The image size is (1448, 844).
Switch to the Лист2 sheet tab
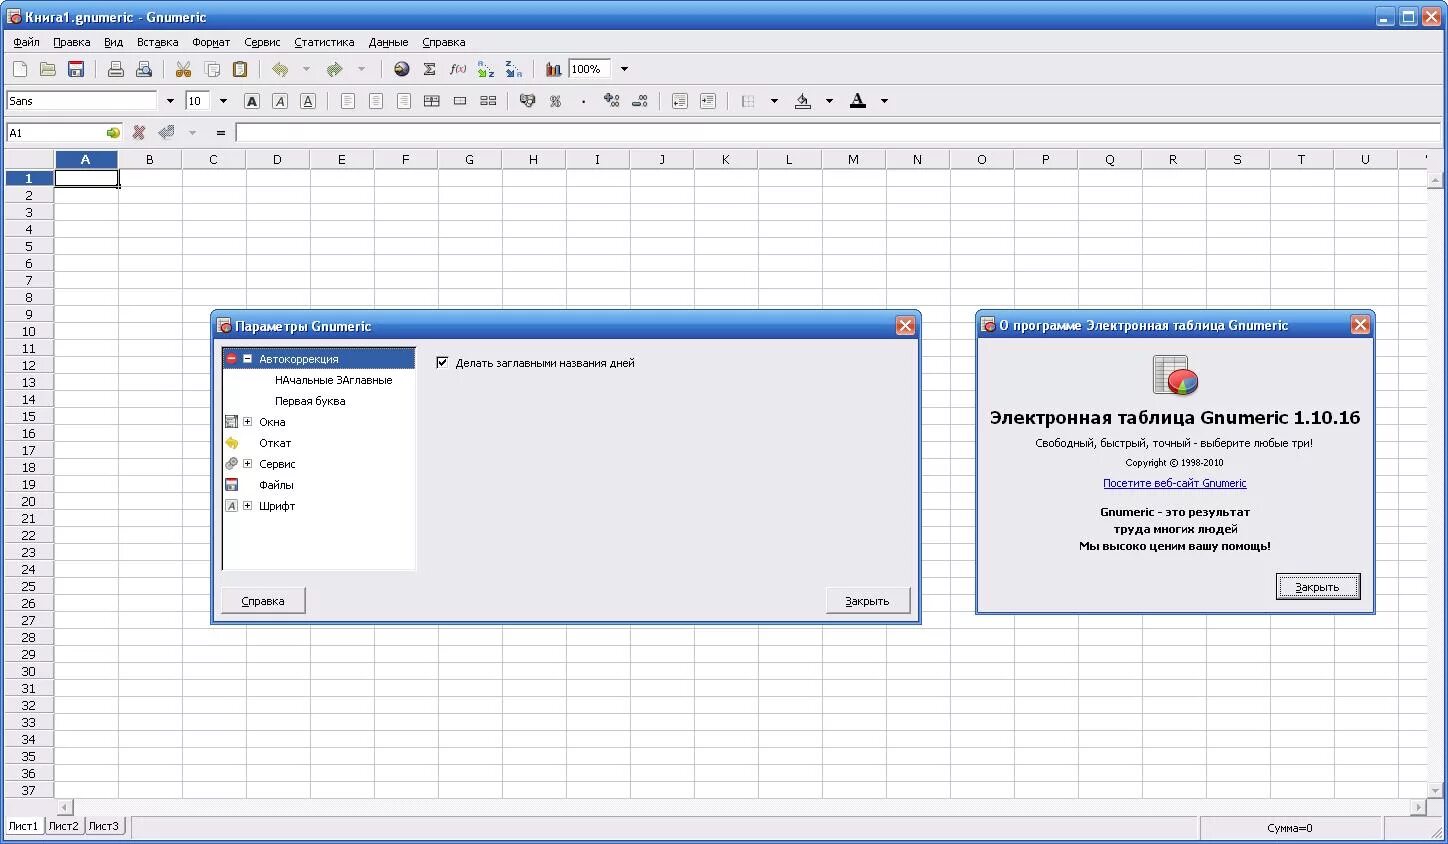click(63, 826)
